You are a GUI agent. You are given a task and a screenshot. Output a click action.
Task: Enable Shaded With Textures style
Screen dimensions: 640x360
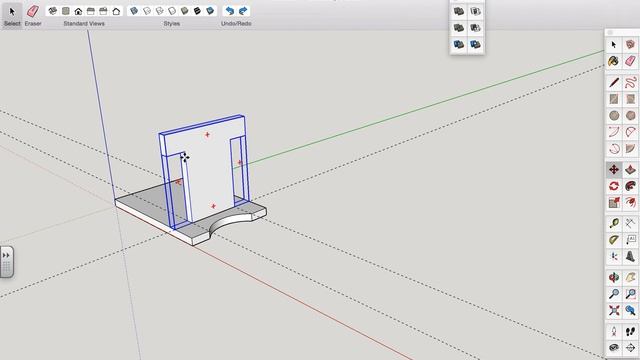tap(197, 11)
